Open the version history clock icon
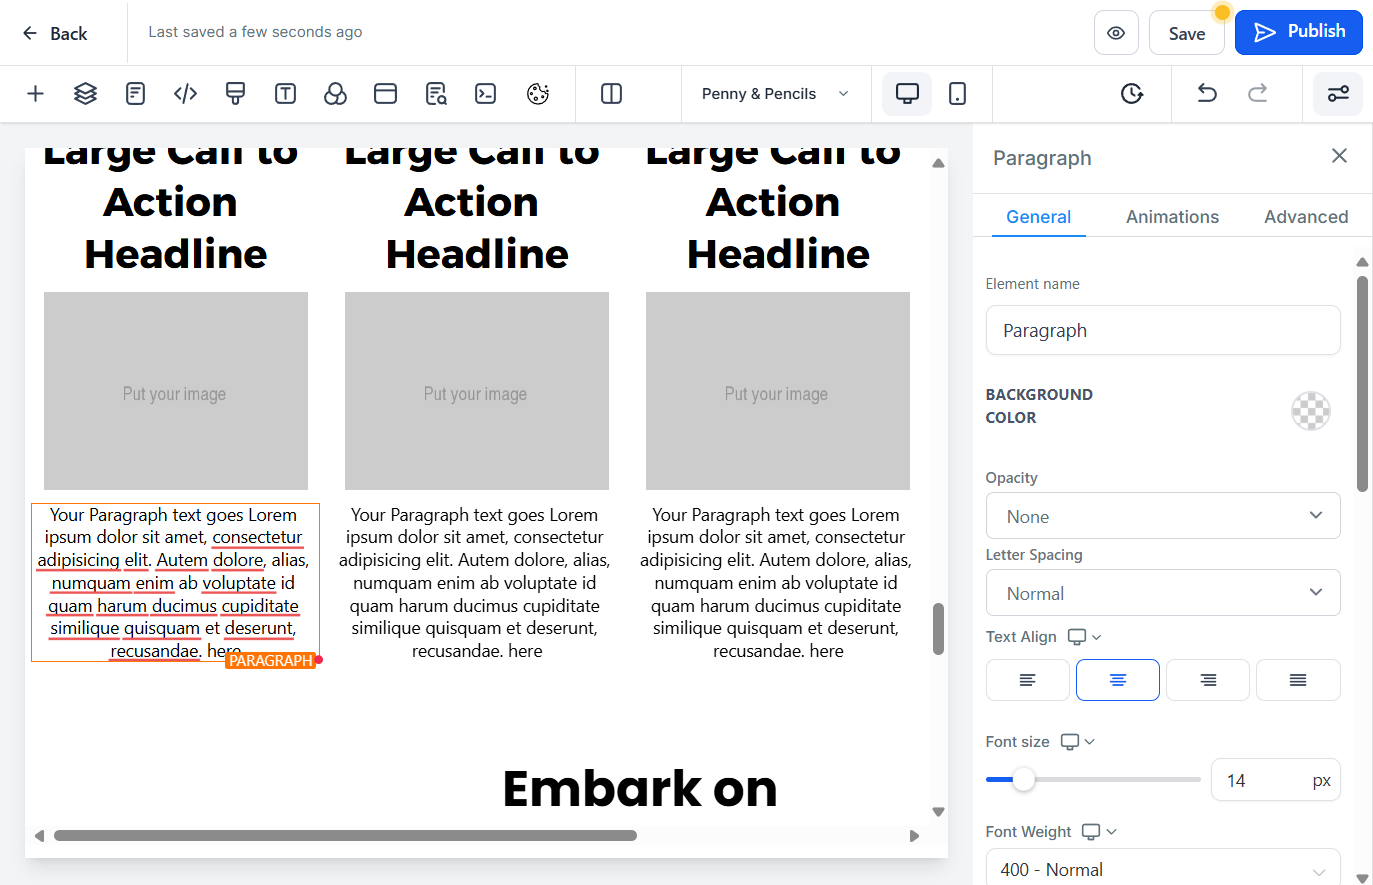This screenshot has width=1373, height=885. (x=1131, y=94)
